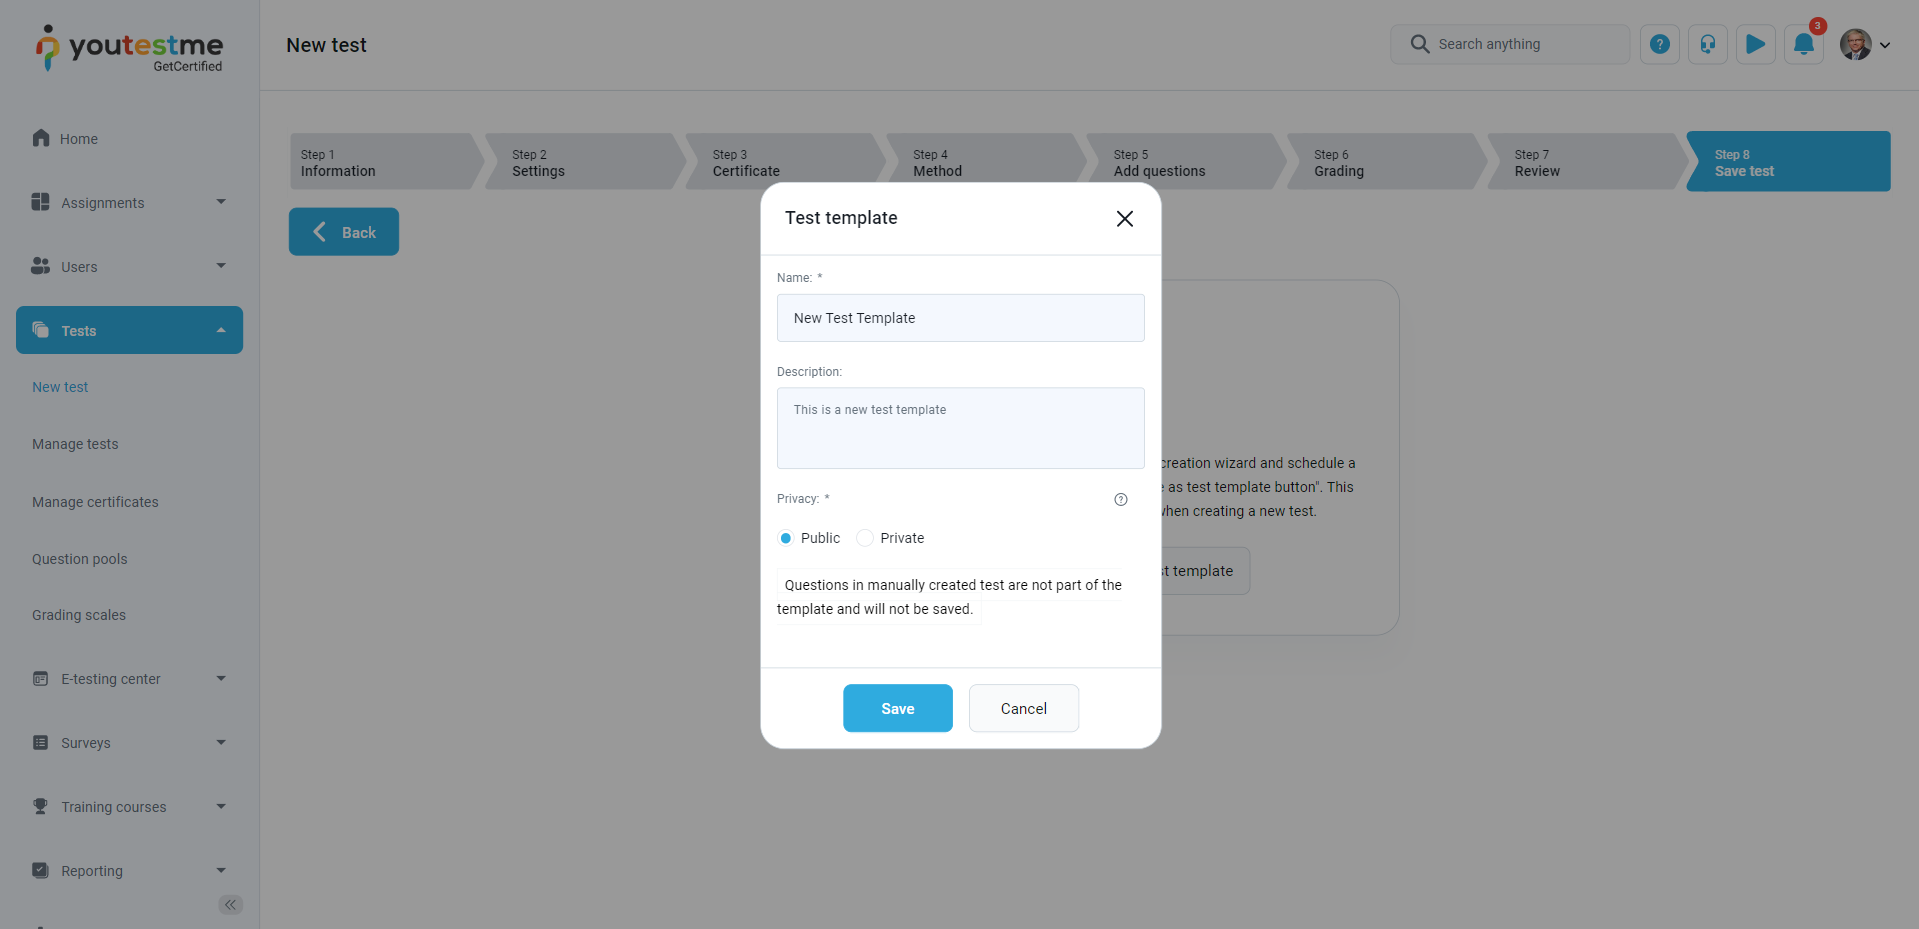The height and width of the screenshot is (929, 1919).
Task: Click the user profile avatar
Action: click(x=1856, y=45)
